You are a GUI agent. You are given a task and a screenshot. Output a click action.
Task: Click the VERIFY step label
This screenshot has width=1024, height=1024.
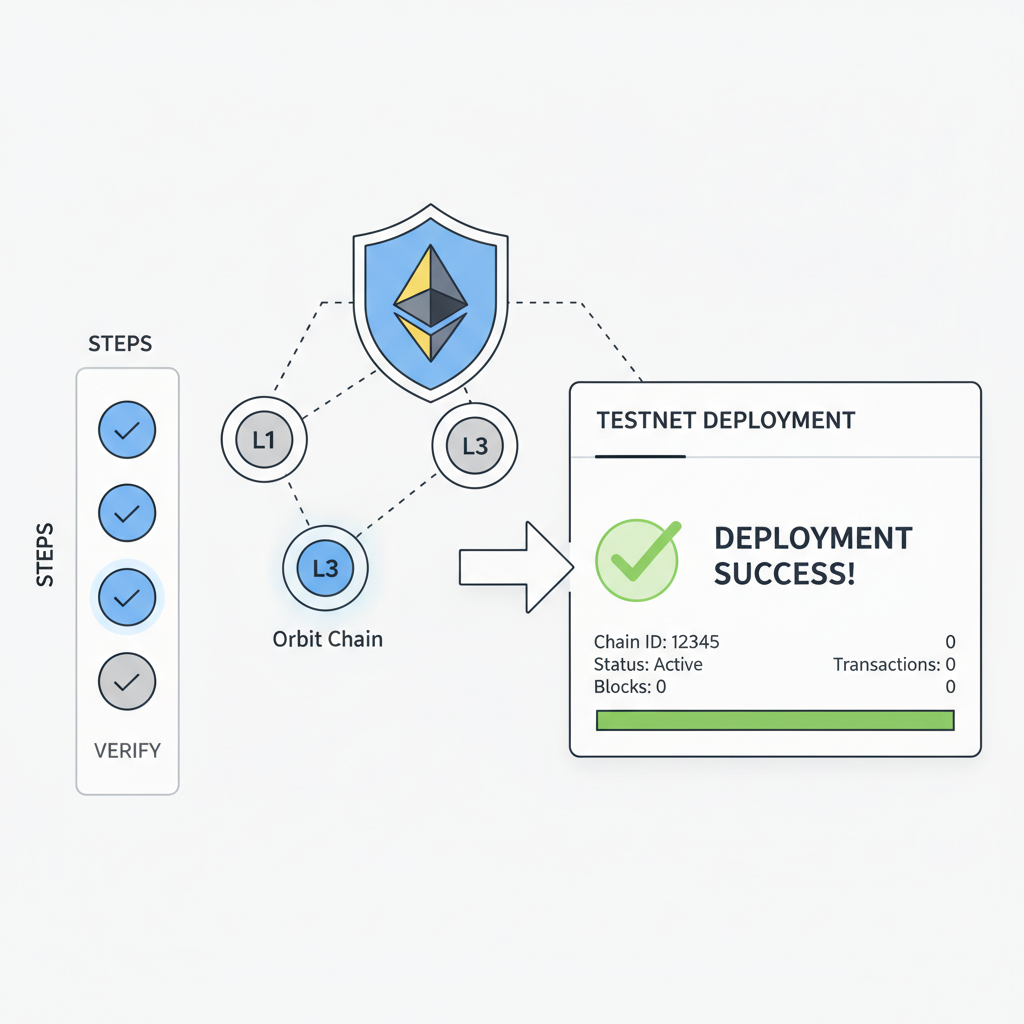click(x=127, y=751)
